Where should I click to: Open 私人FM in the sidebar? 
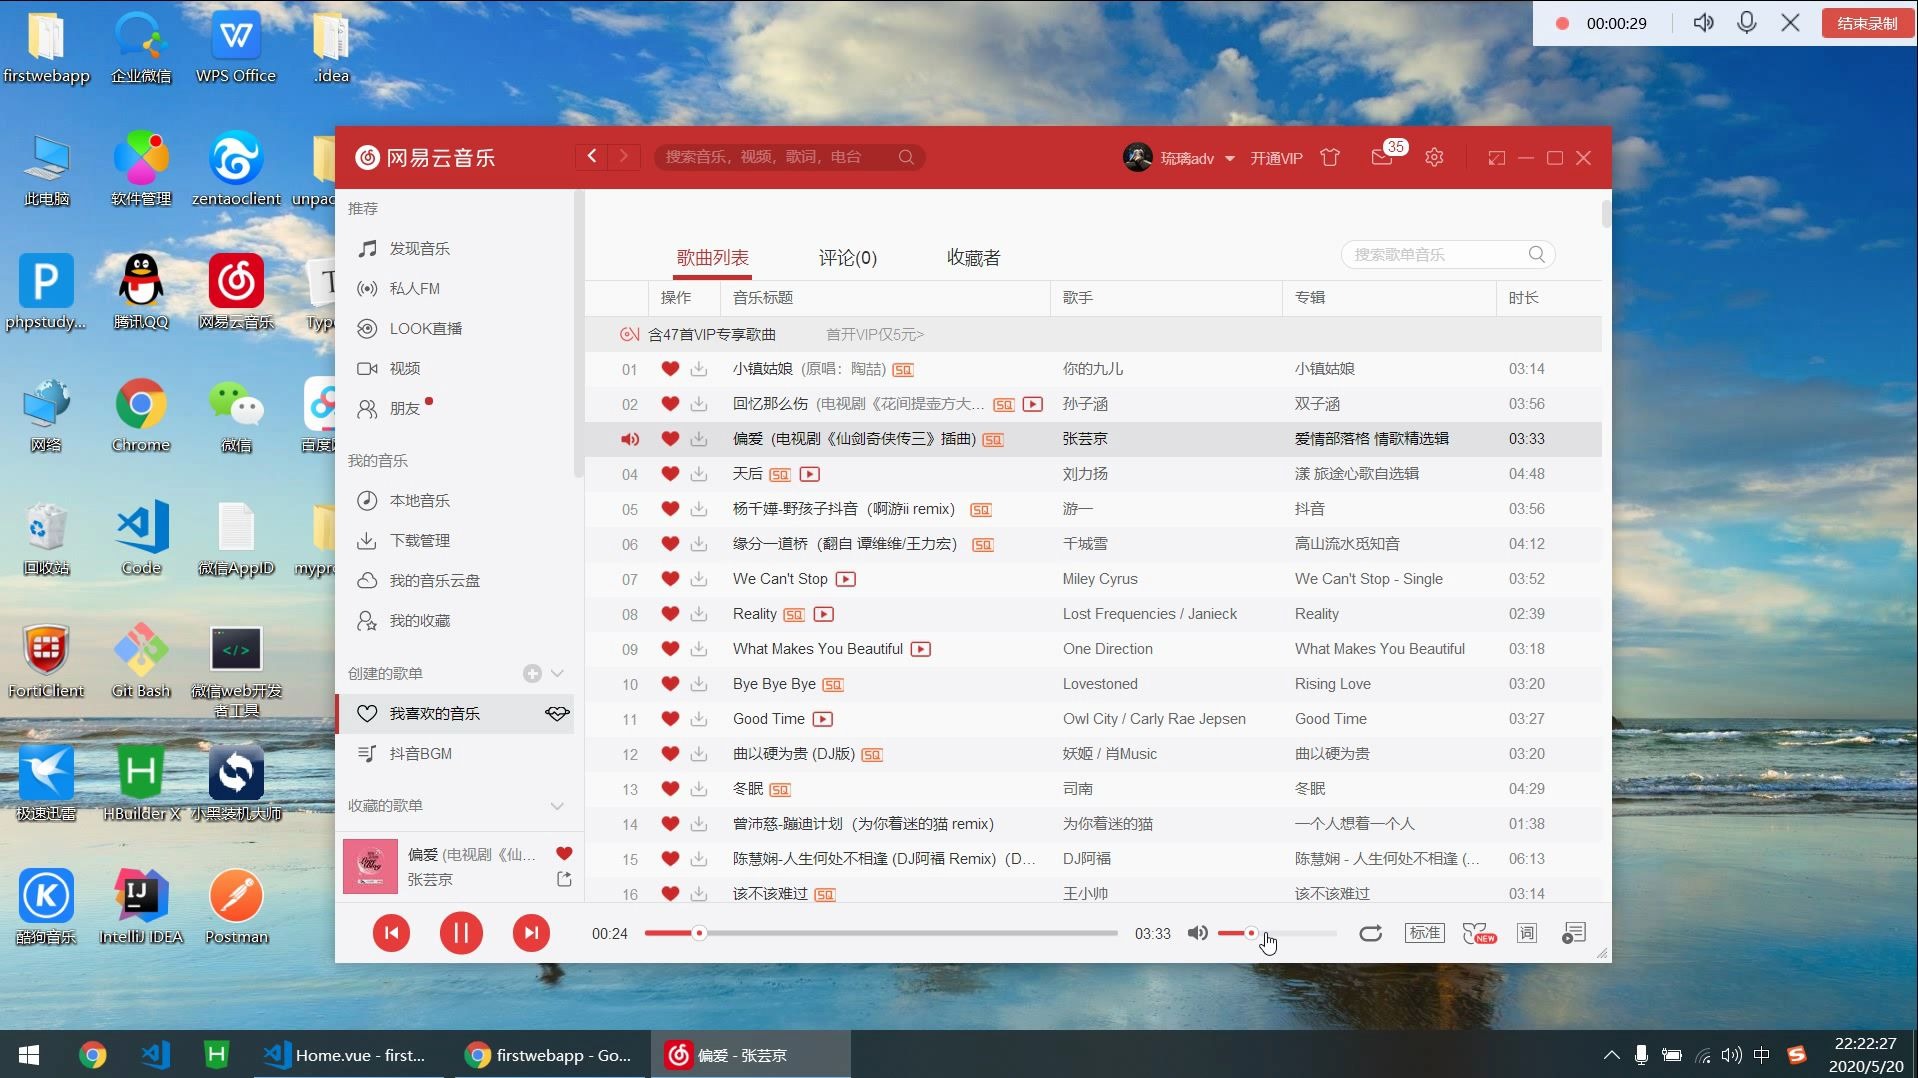coord(418,288)
